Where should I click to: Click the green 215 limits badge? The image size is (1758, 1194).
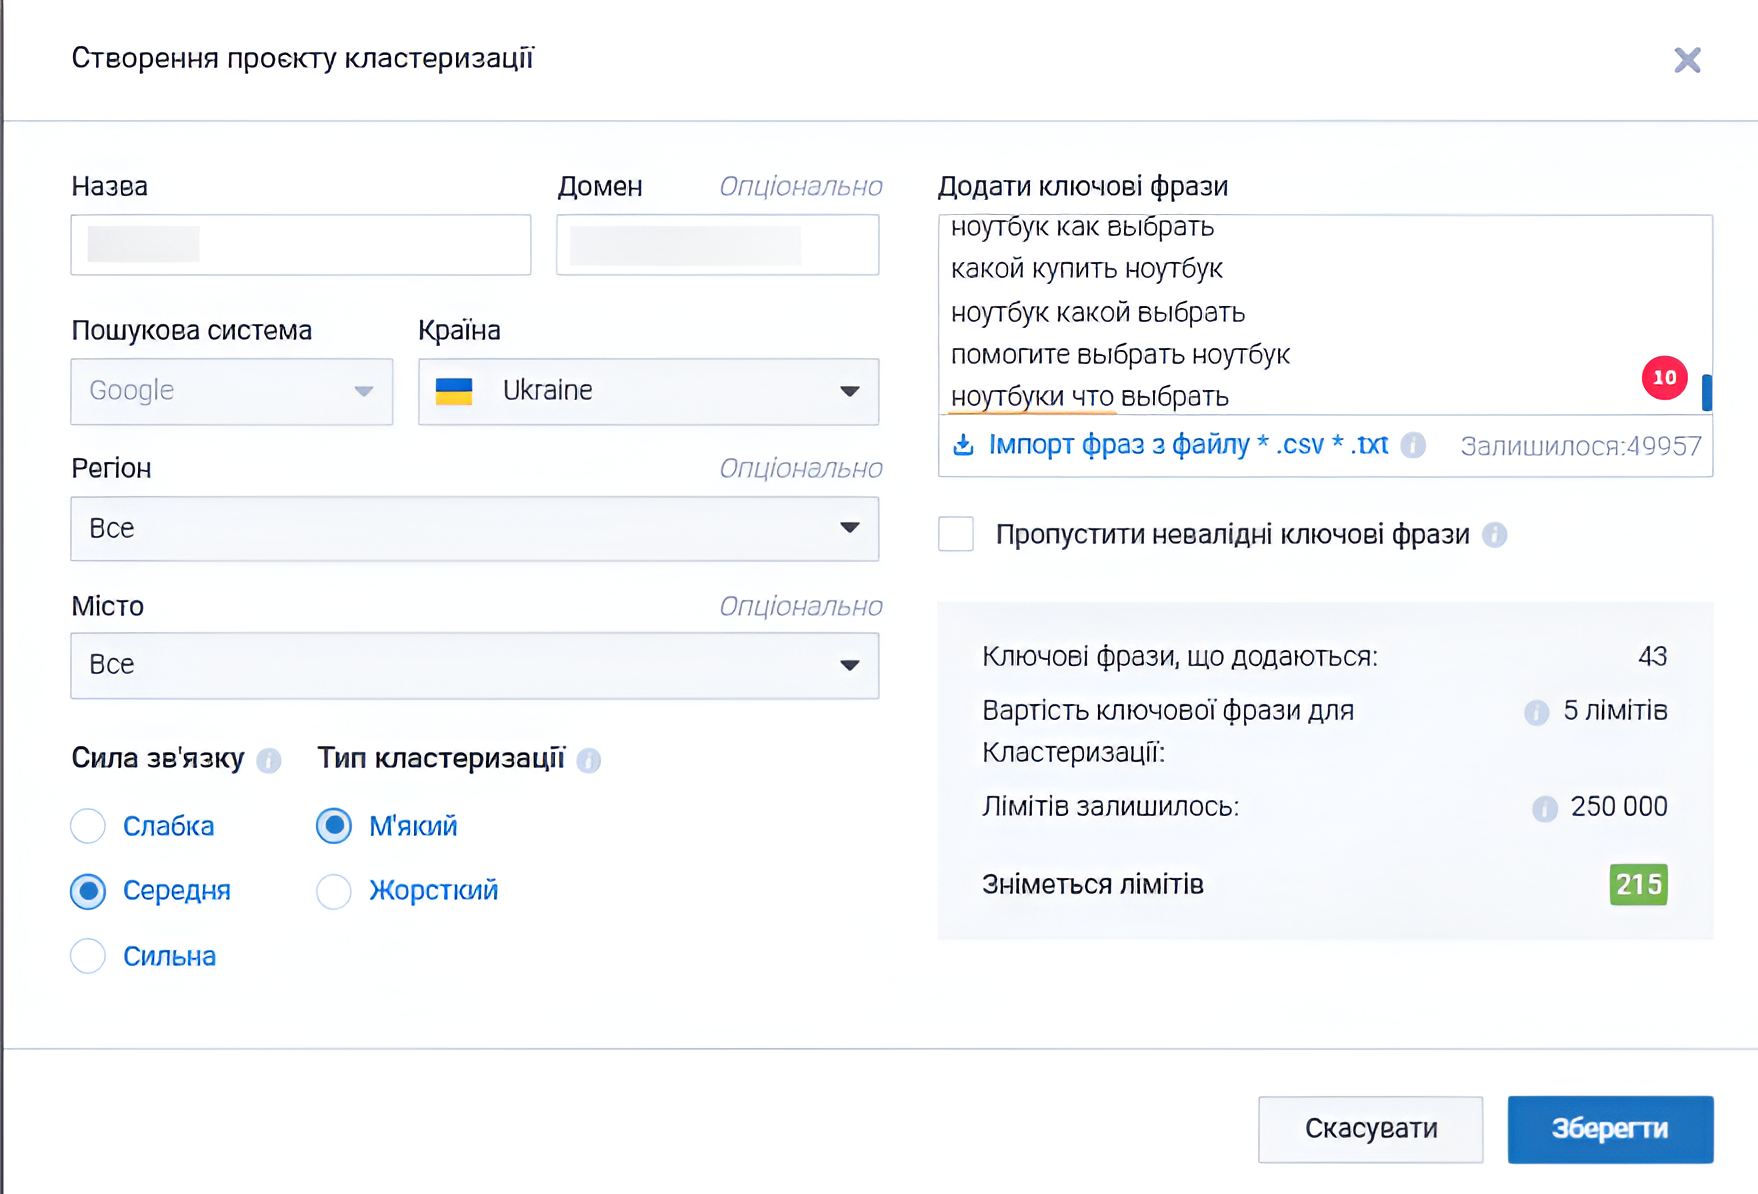tap(1638, 885)
